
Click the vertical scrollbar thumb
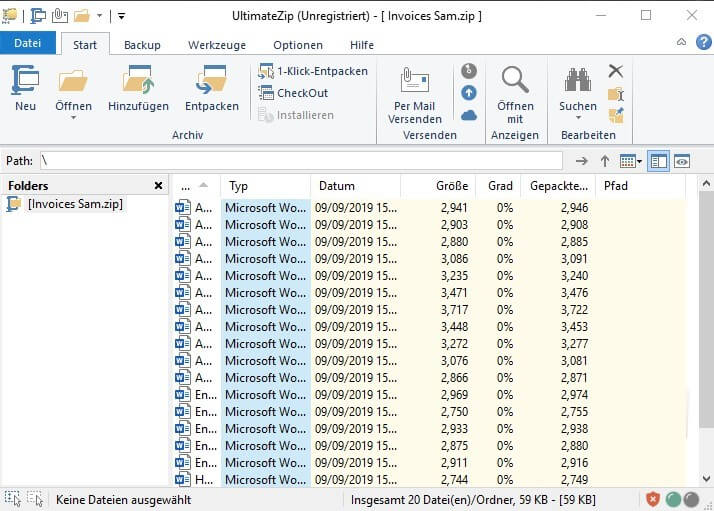point(706,309)
